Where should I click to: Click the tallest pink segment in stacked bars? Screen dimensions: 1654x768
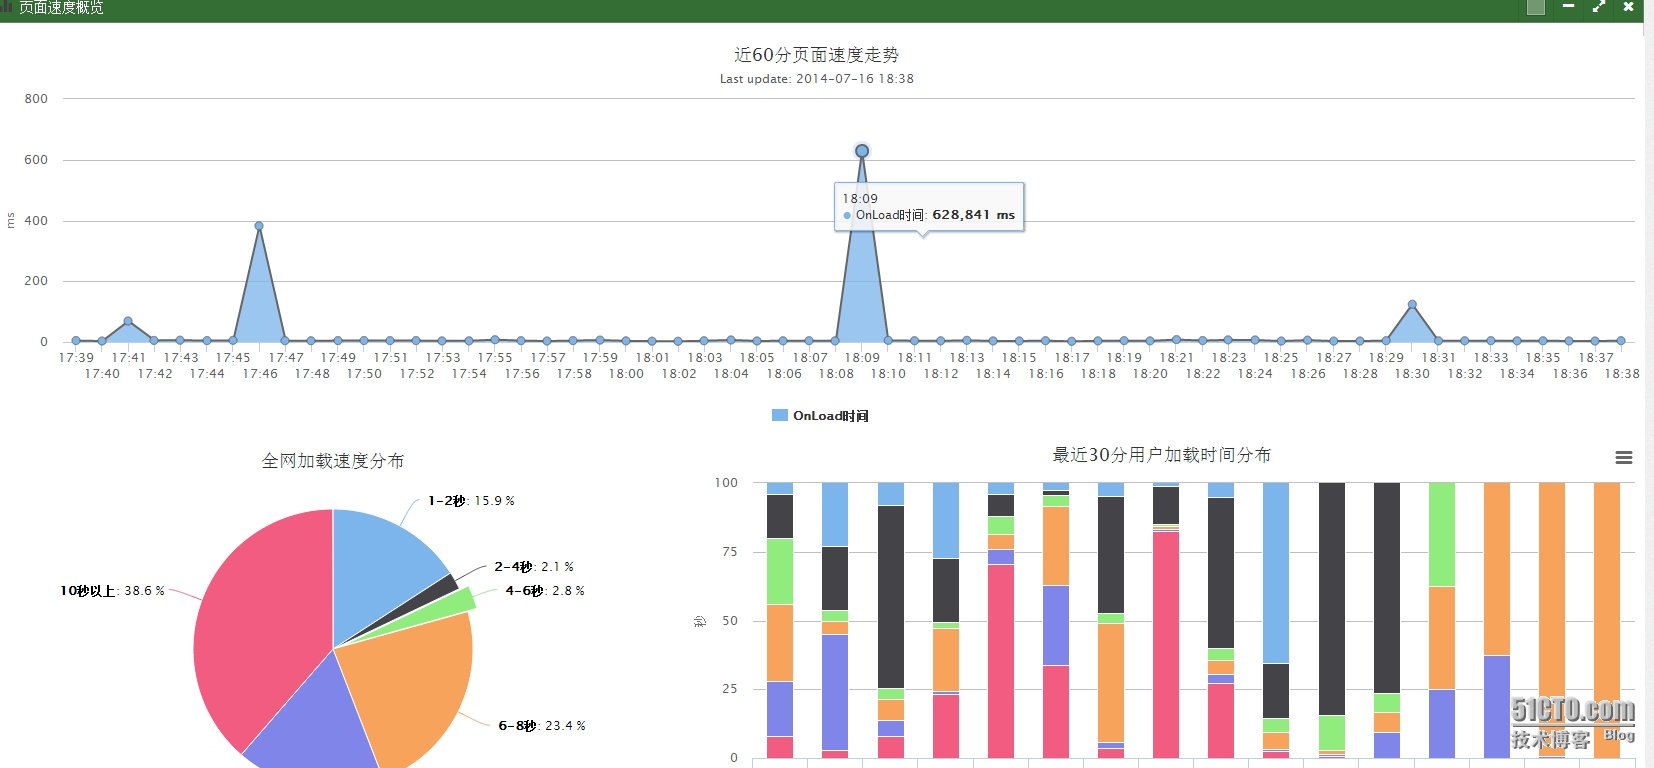point(1166,645)
